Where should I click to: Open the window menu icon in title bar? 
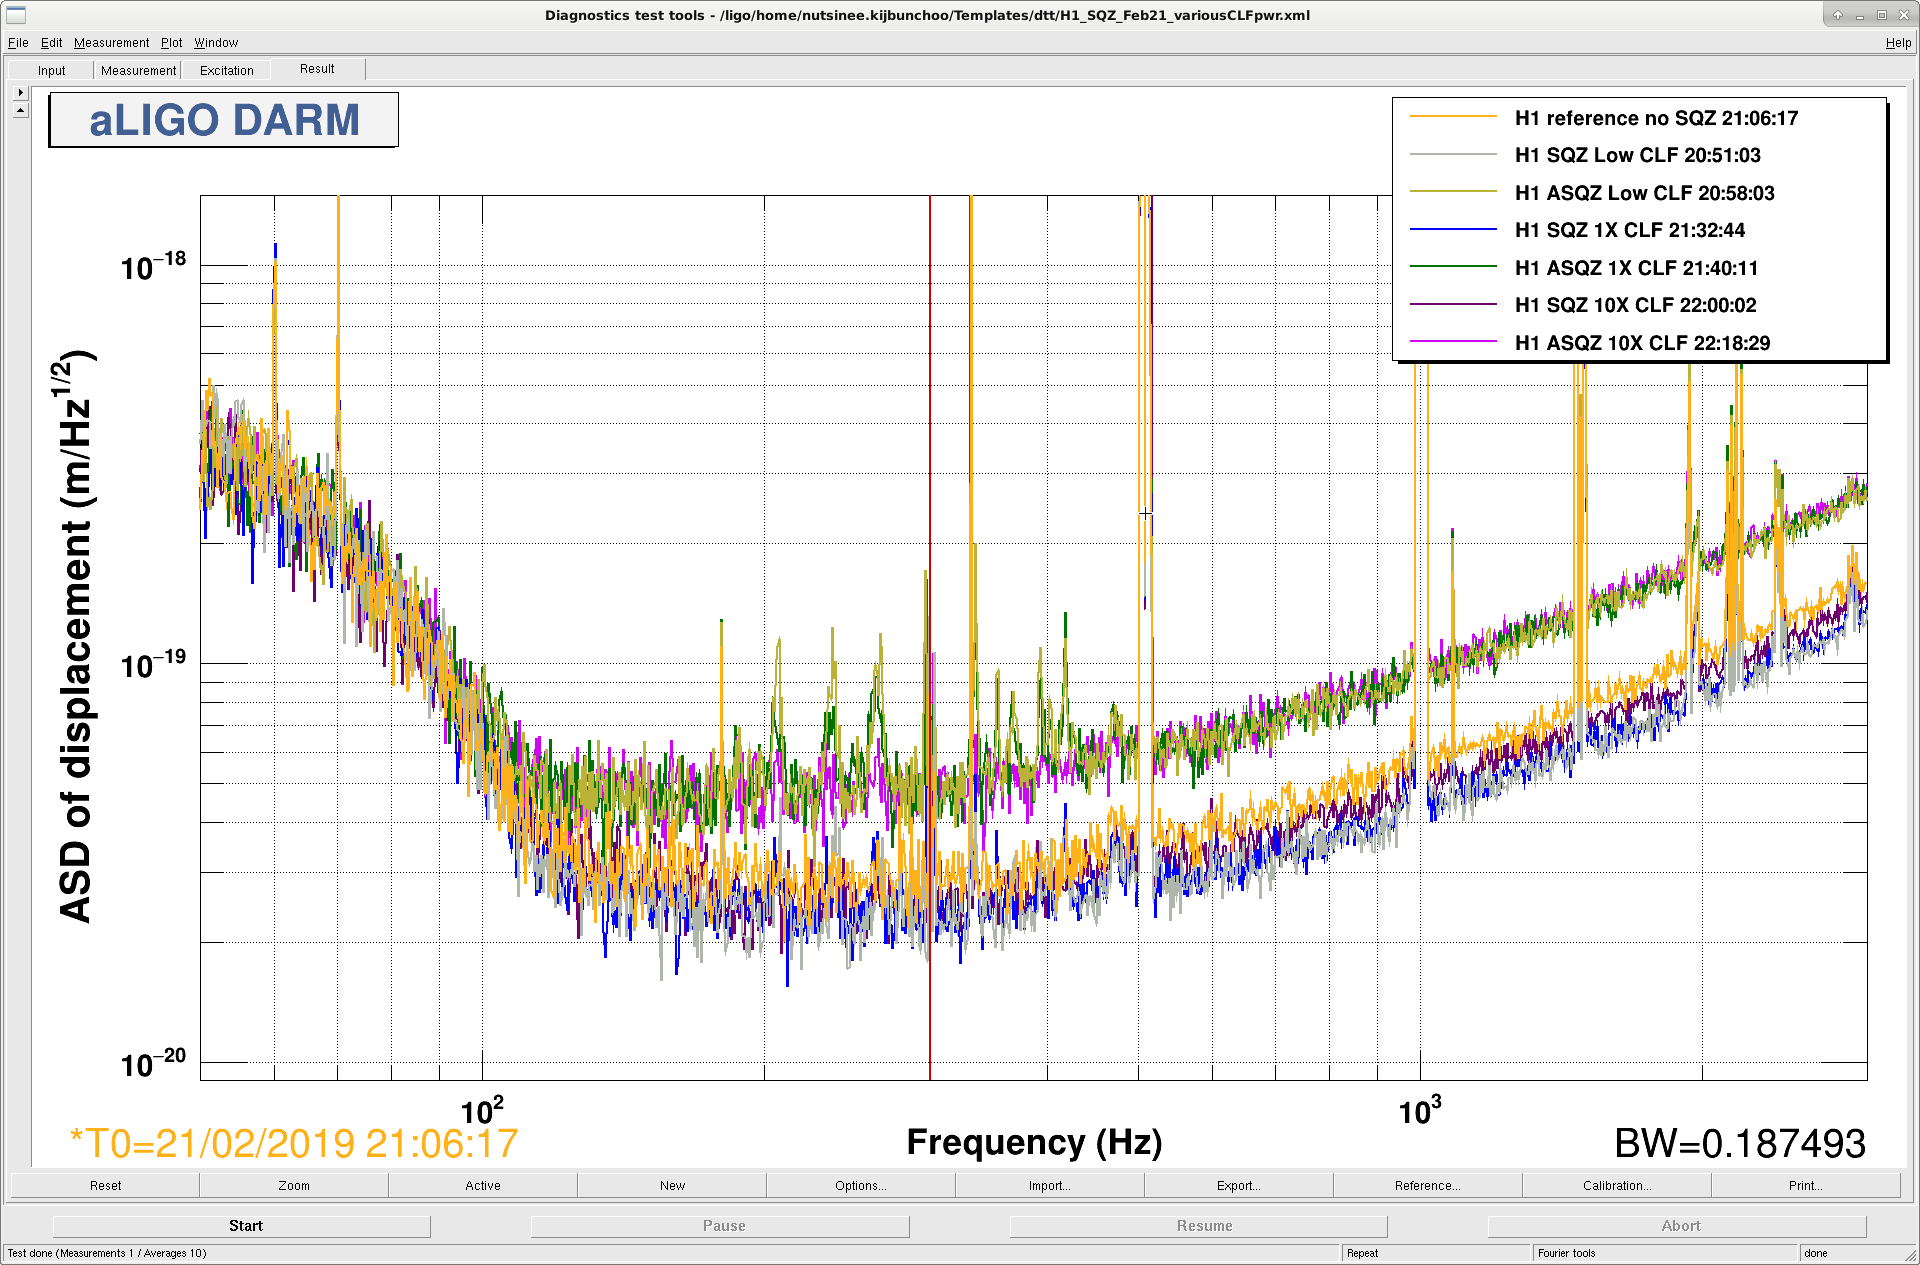[16, 15]
